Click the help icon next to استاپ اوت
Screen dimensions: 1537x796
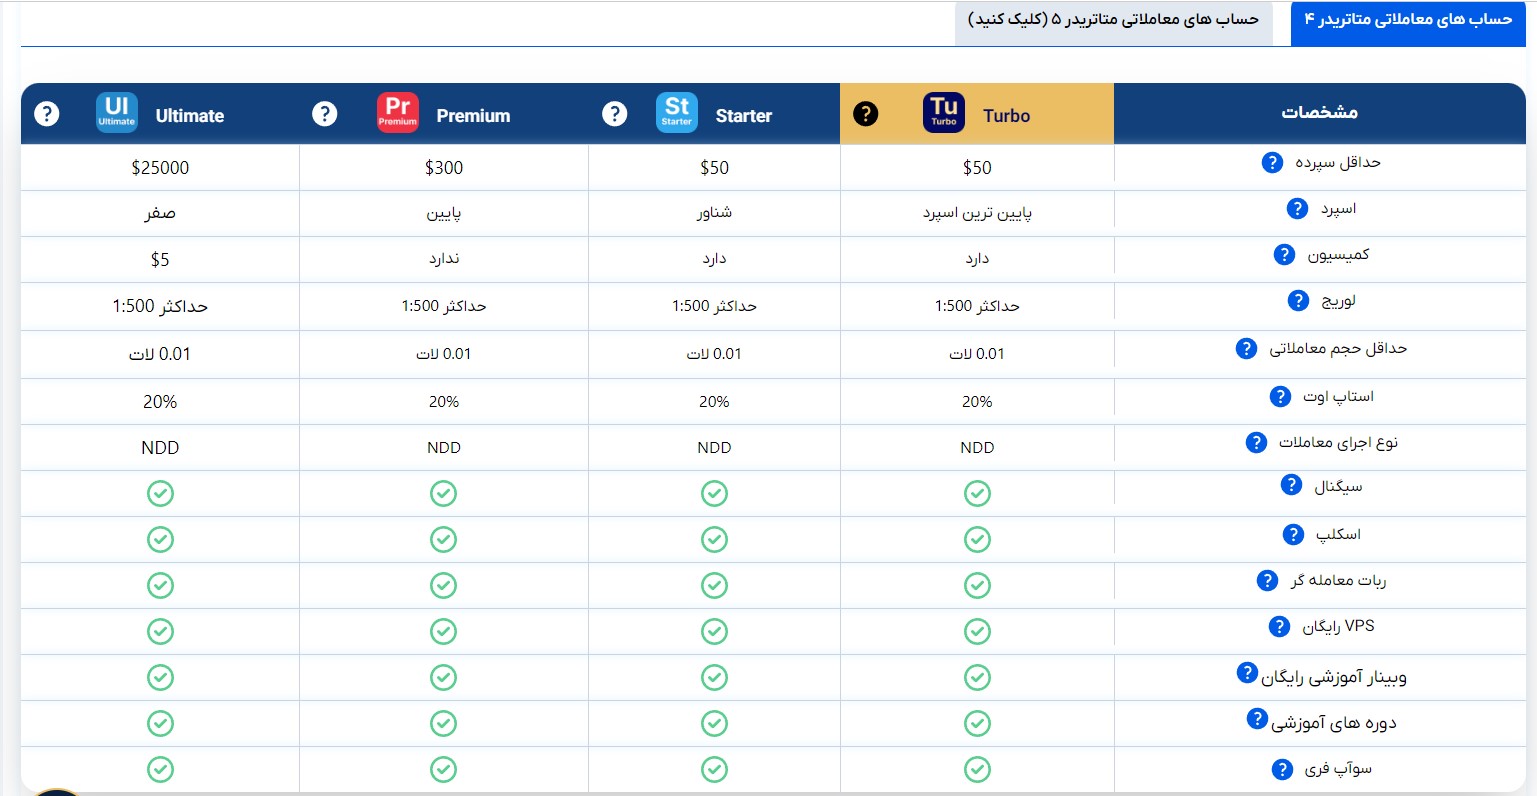pyautogui.click(x=1280, y=396)
